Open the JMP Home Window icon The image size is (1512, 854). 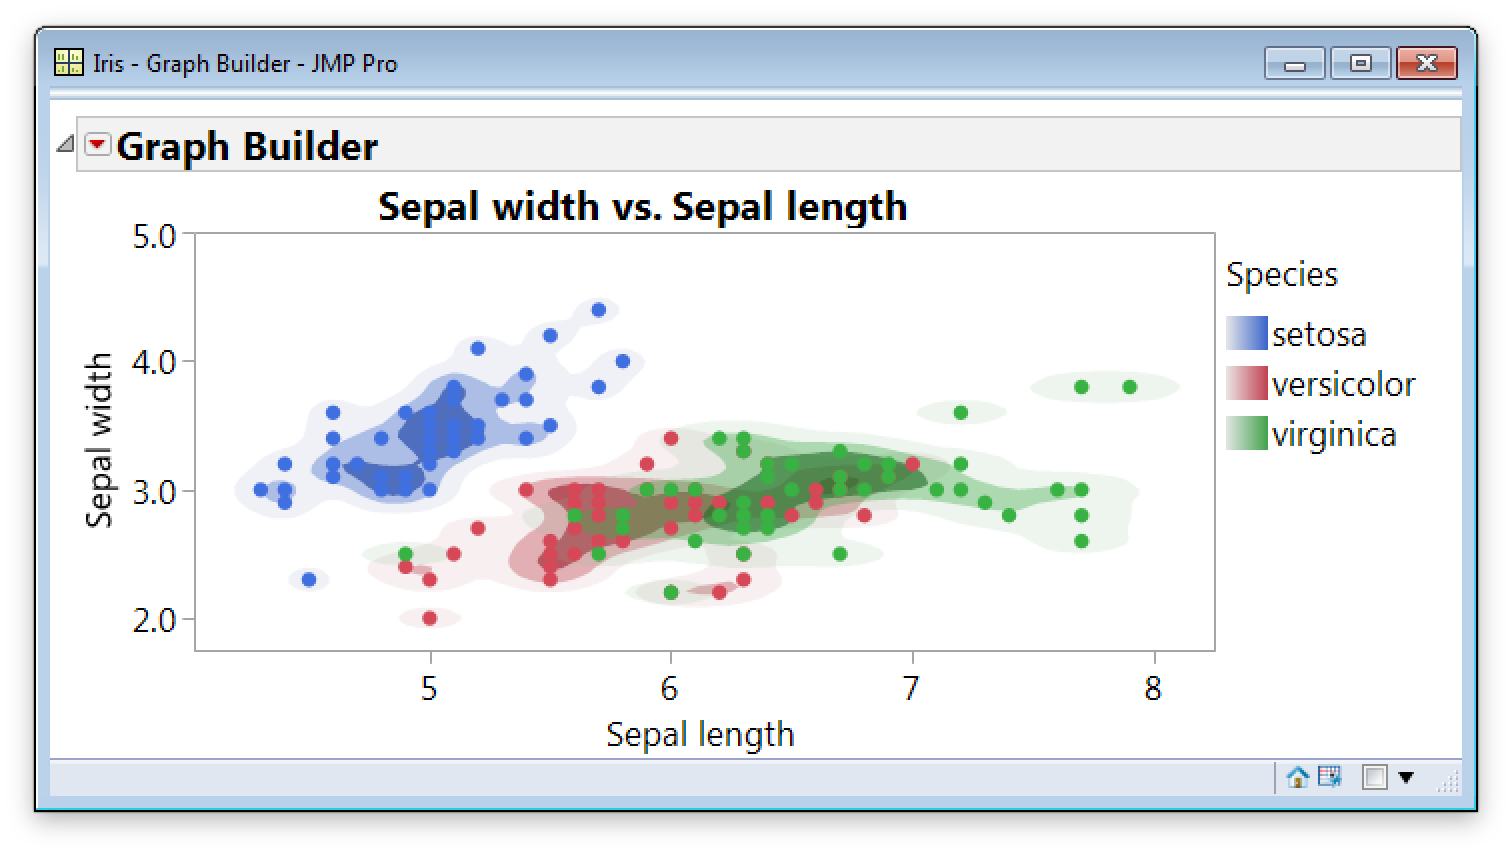(1297, 777)
